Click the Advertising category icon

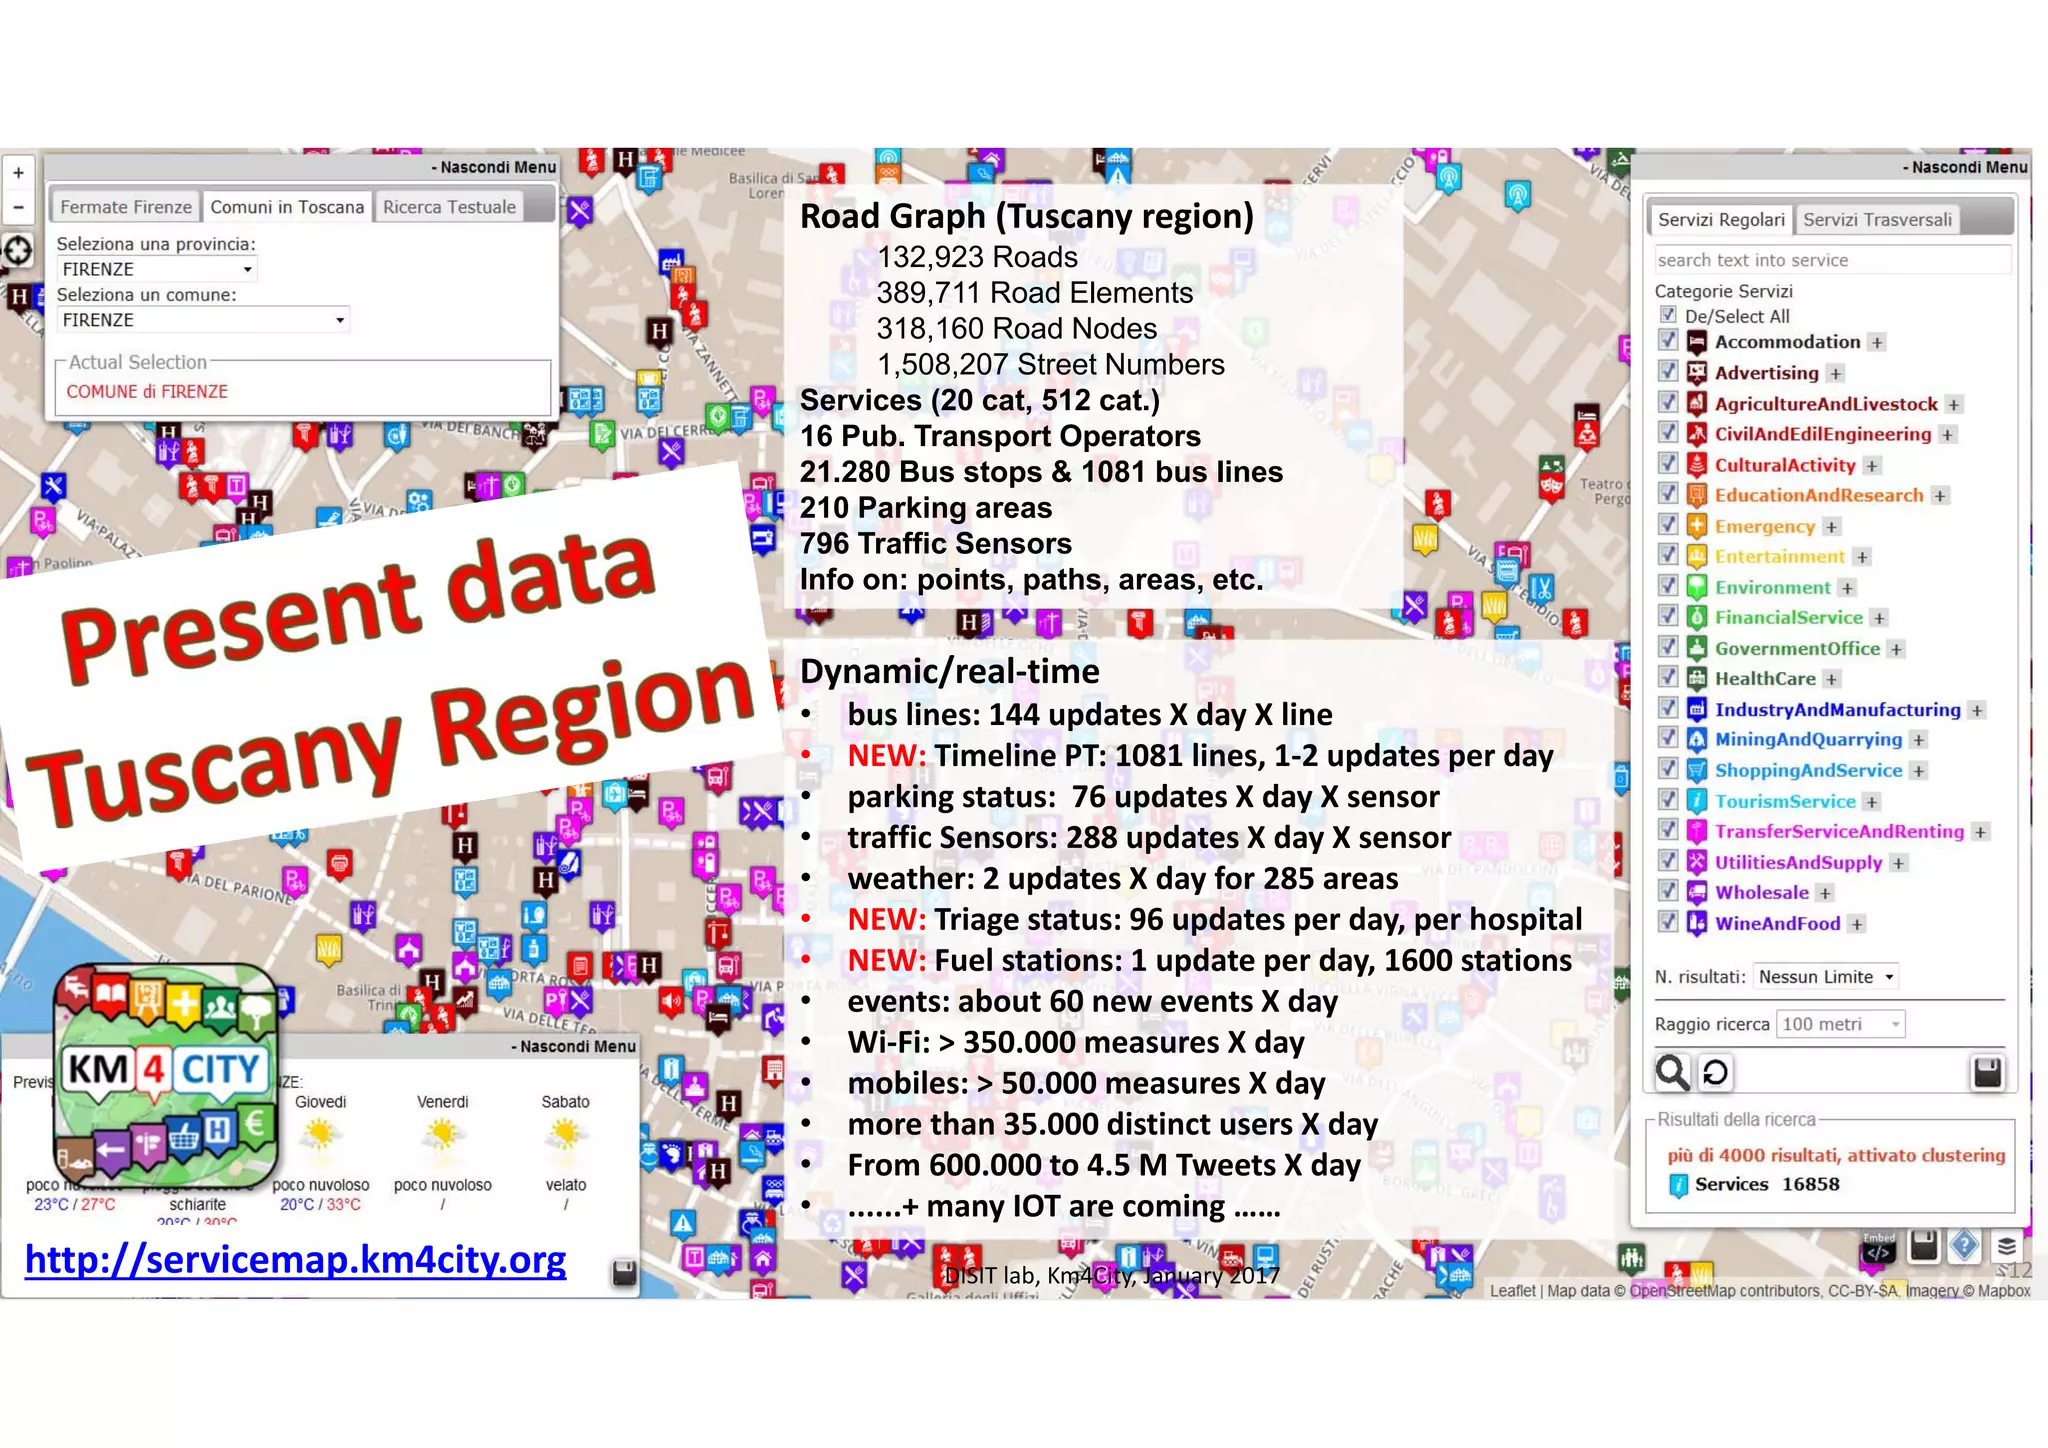(x=1696, y=373)
